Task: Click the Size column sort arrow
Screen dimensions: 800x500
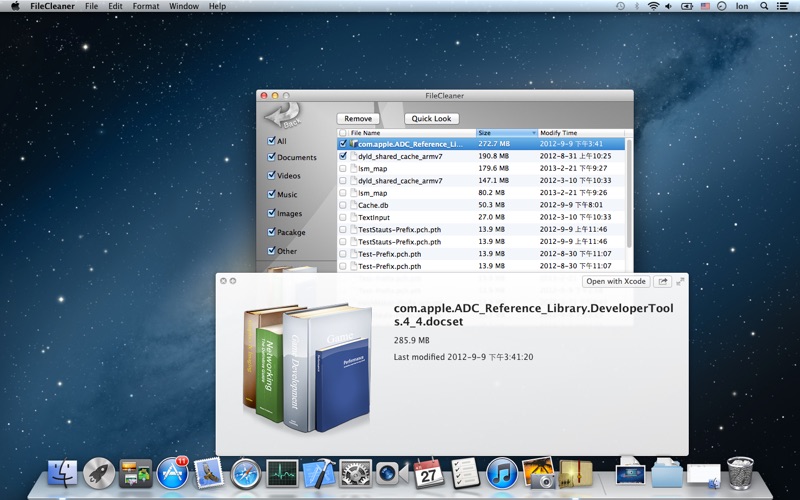Action: 534,133
